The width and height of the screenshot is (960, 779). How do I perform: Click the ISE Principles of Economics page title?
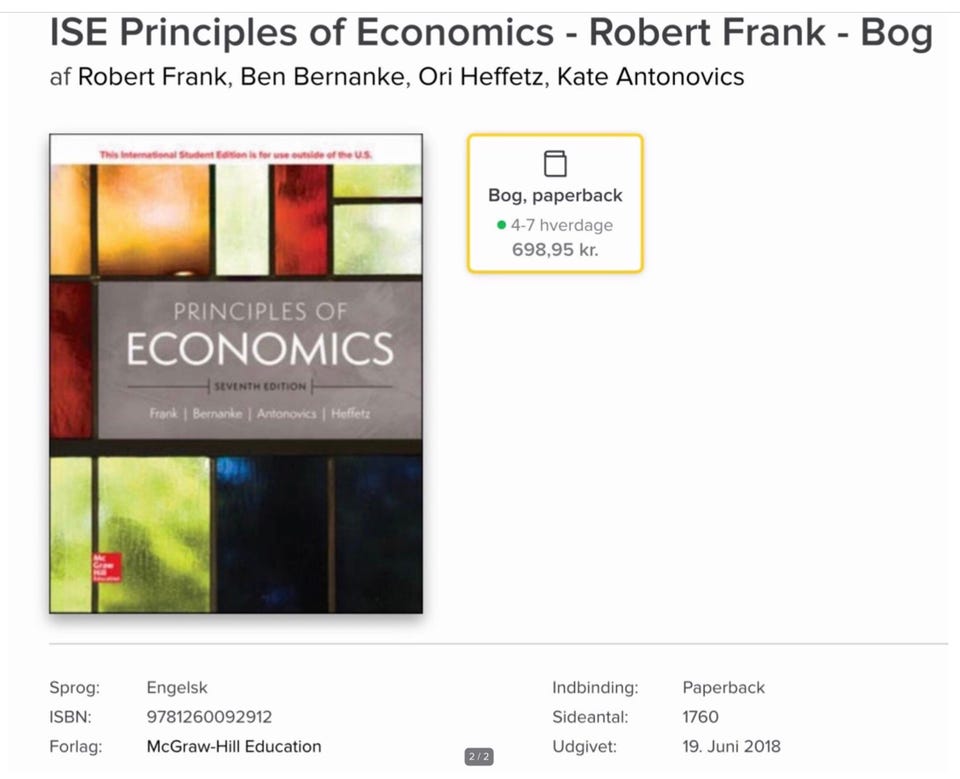point(491,33)
